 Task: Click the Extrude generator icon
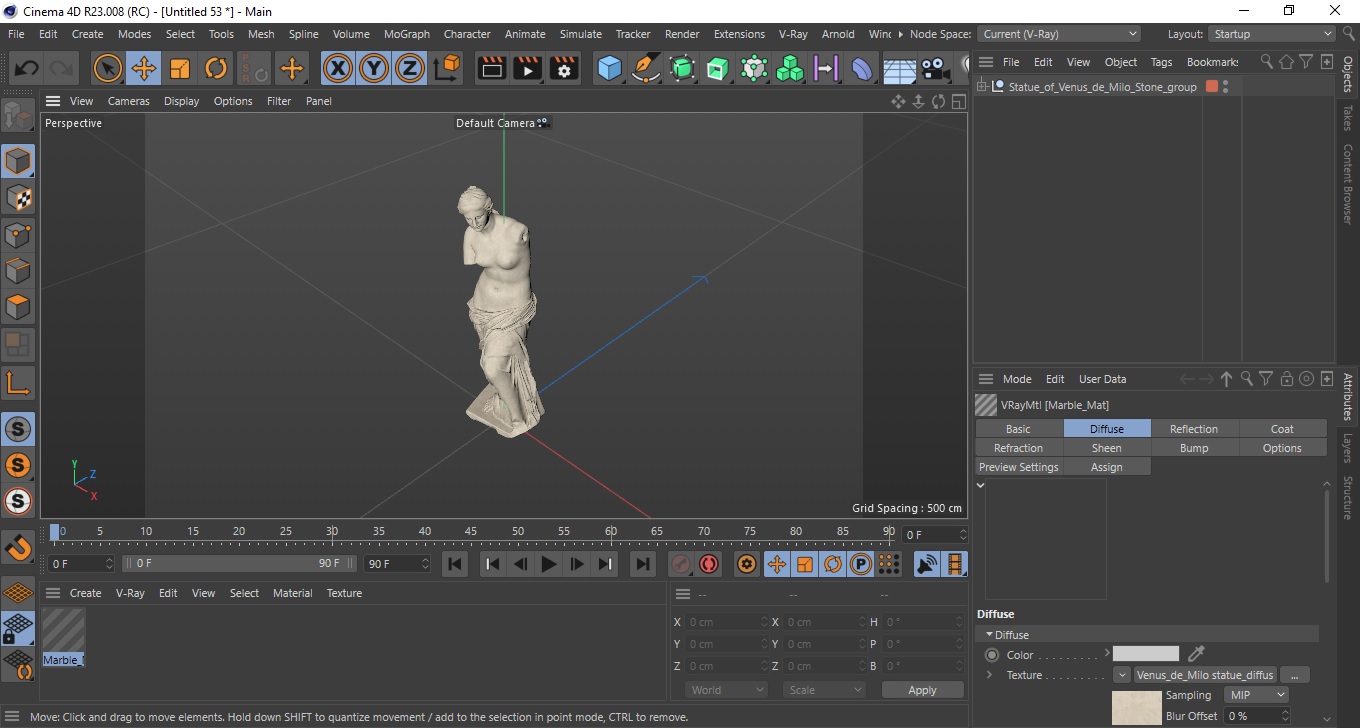[718, 68]
